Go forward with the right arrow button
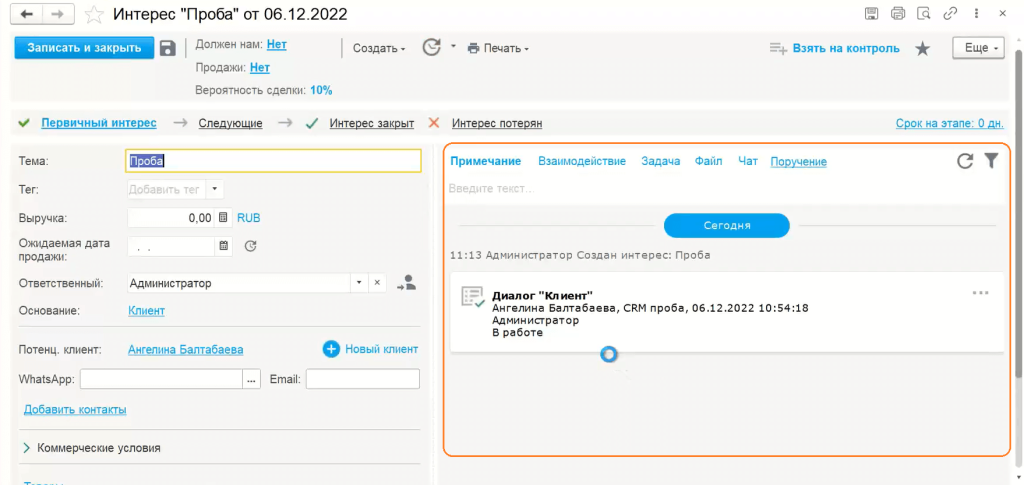The image size is (1024, 485). click(58, 14)
